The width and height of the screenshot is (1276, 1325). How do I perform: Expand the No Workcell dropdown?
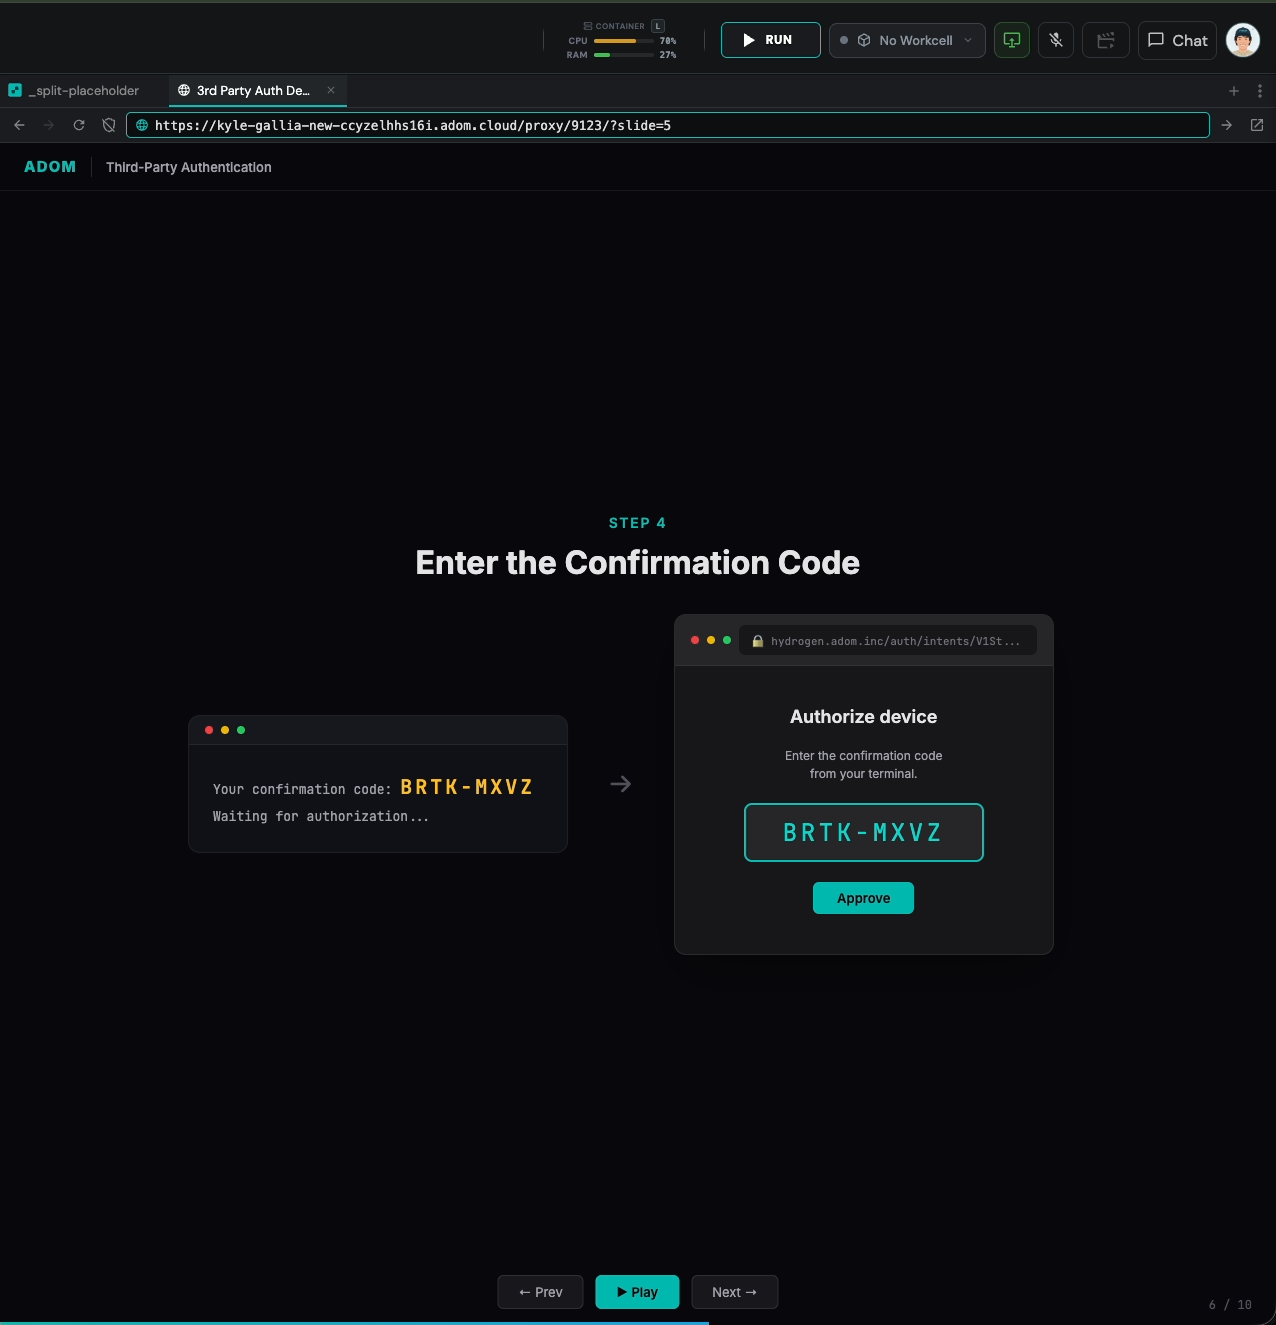pyautogui.click(x=907, y=40)
